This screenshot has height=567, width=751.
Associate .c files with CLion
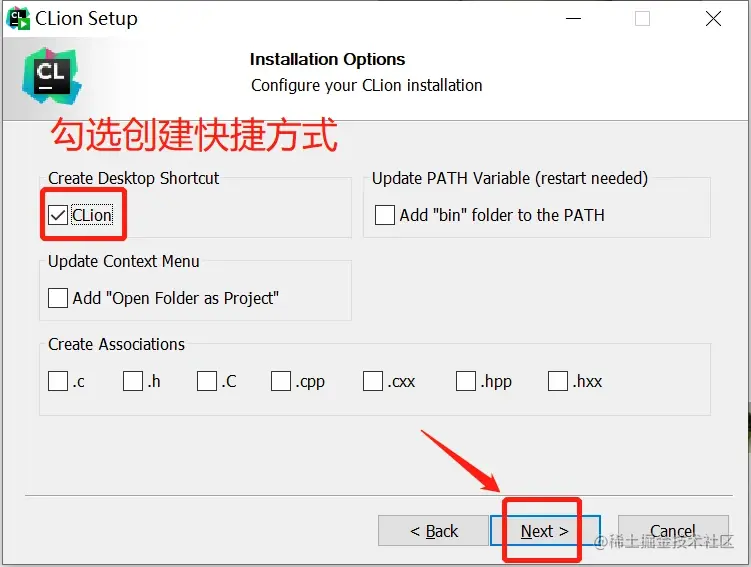(x=58, y=381)
